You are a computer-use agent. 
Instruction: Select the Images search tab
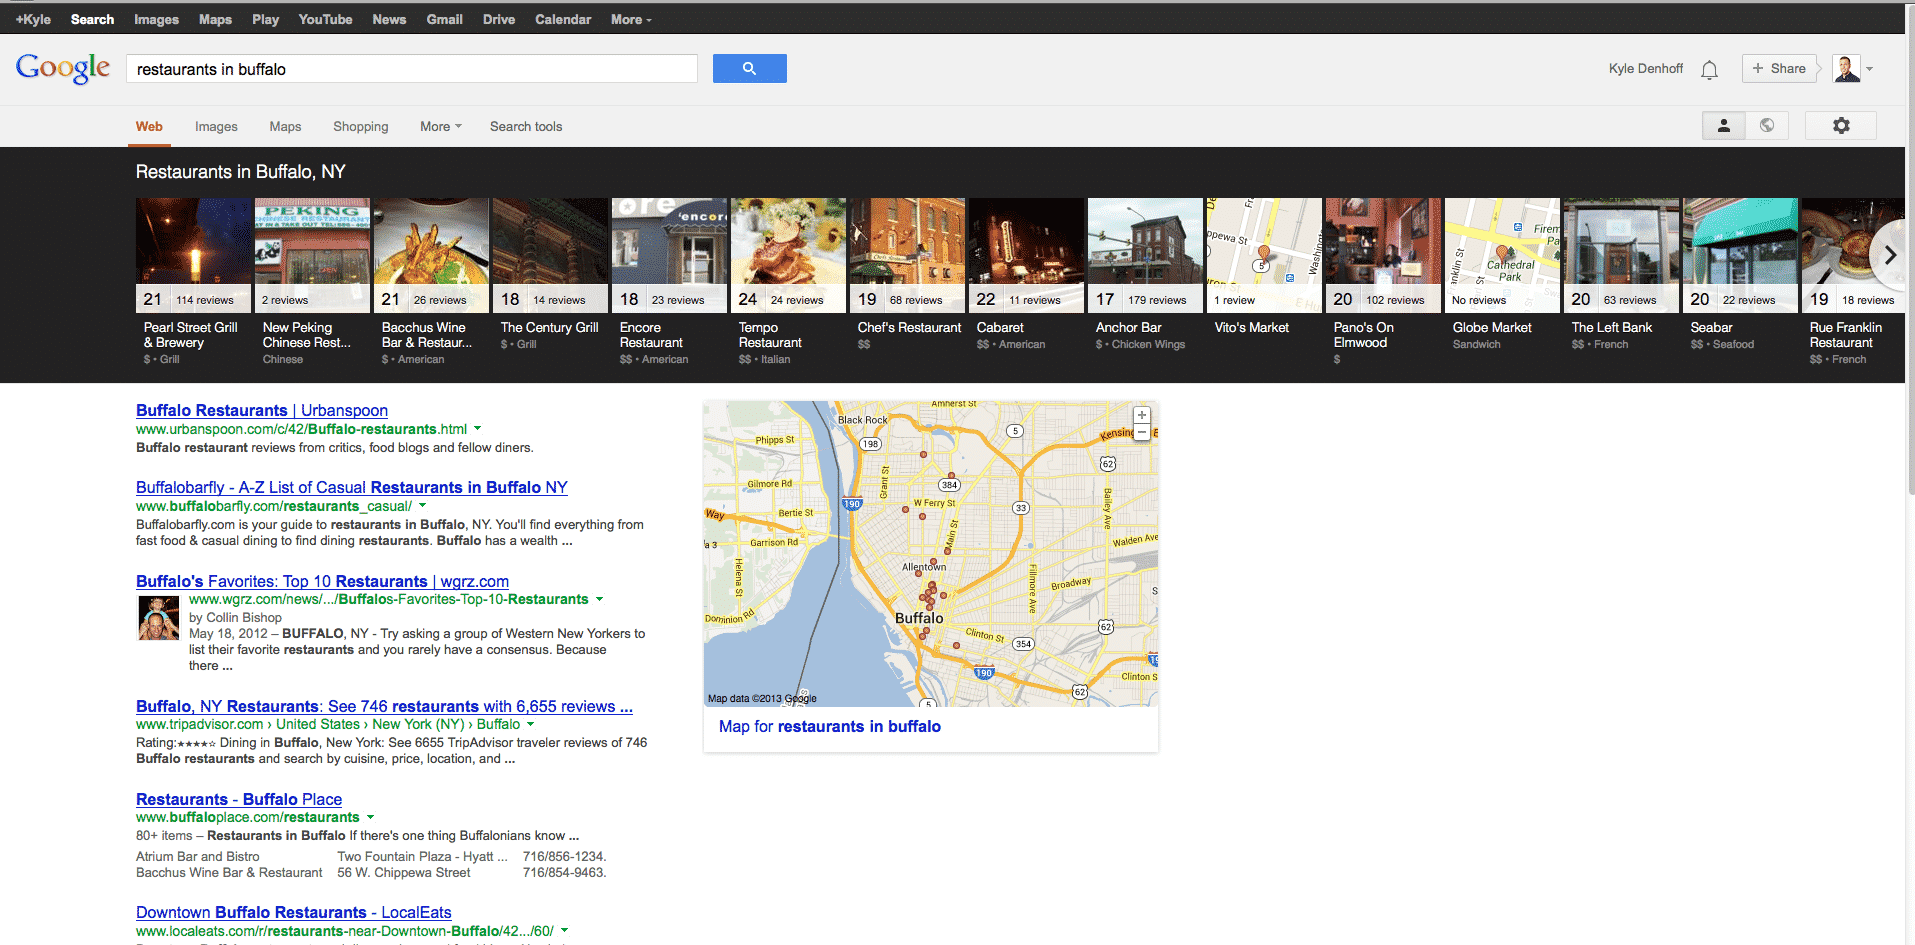tap(216, 127)
